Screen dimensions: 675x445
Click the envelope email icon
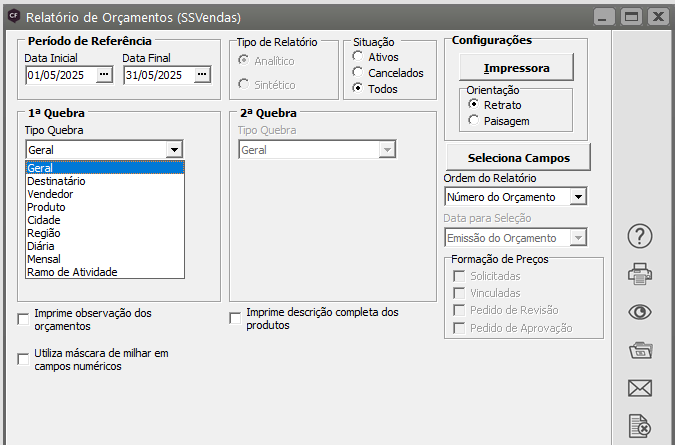coord(640,388)
